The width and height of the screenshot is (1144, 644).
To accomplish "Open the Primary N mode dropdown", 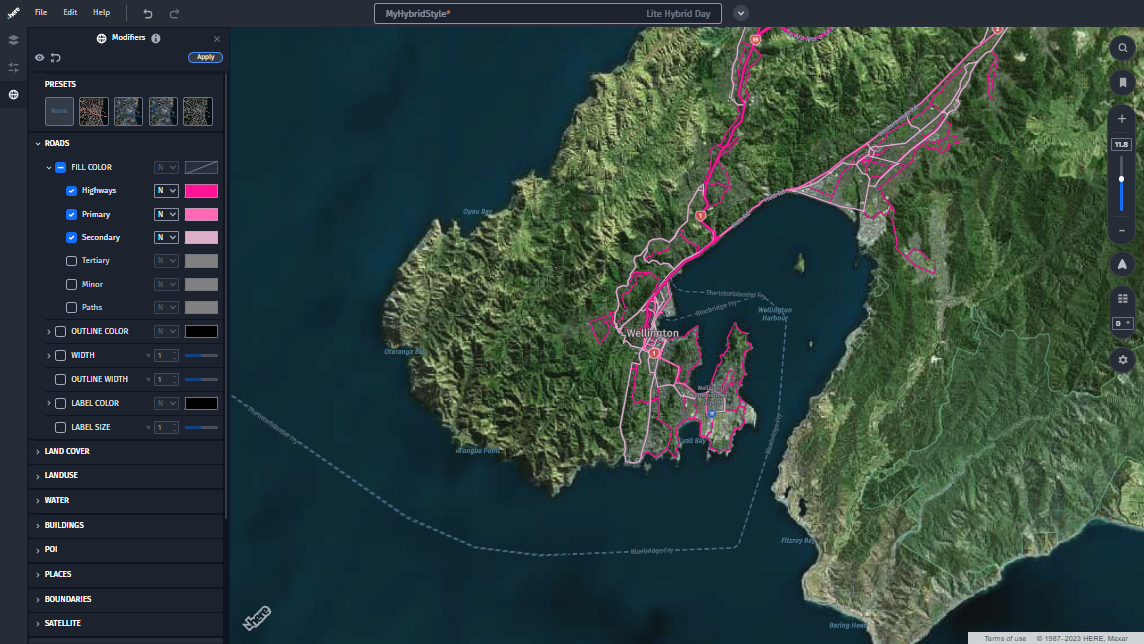I will [166, 214].
